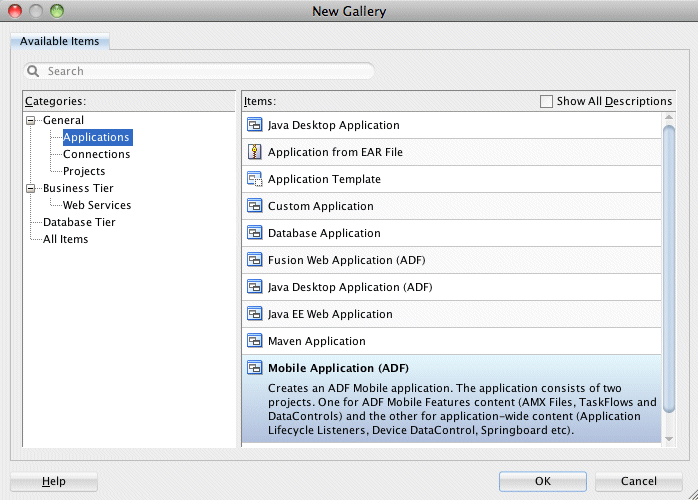Collapse the General category node
The image size is (698, 500).
[32, 121]
